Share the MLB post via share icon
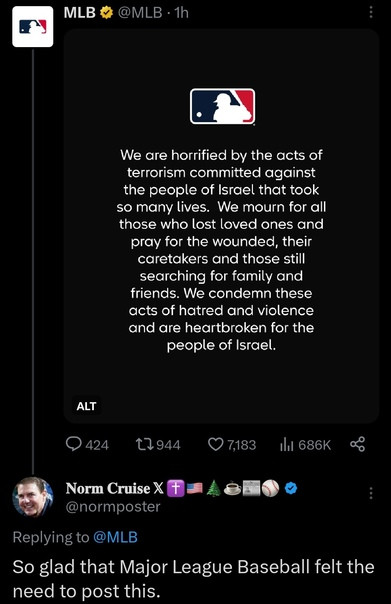The image size is (391, 604). (x=357, y=445)
